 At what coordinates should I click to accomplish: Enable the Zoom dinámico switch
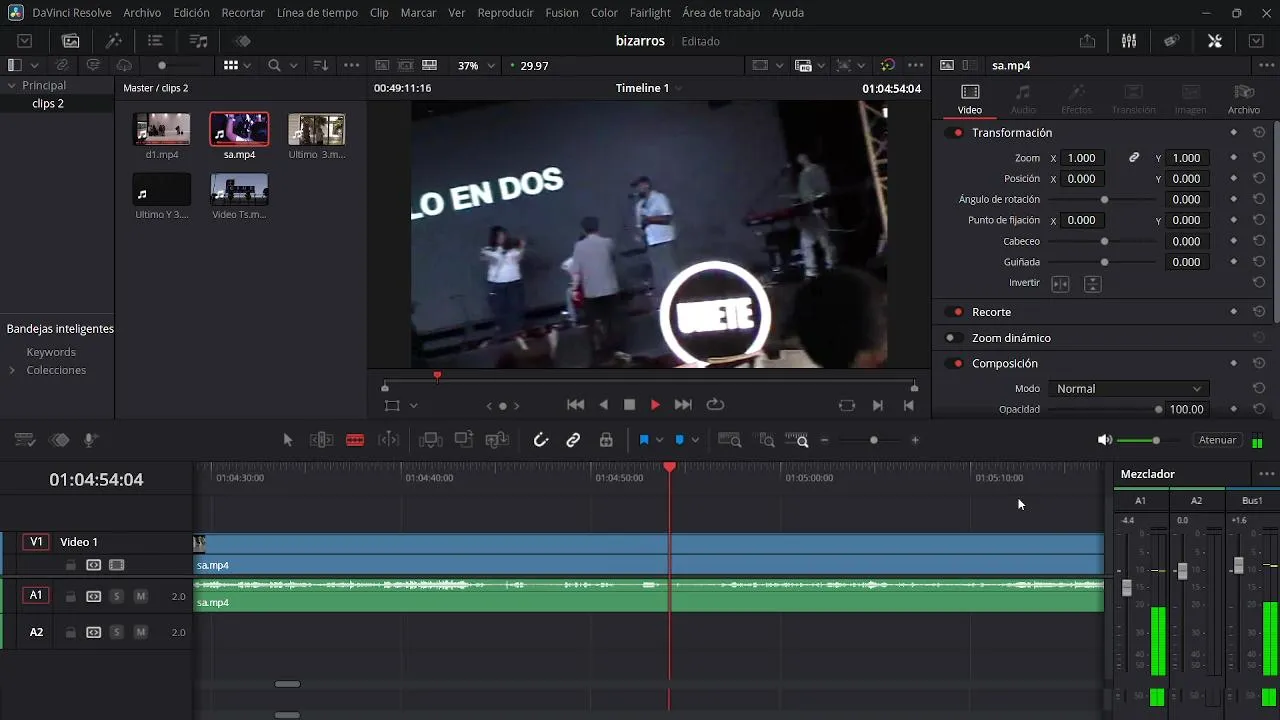[956, 338]
